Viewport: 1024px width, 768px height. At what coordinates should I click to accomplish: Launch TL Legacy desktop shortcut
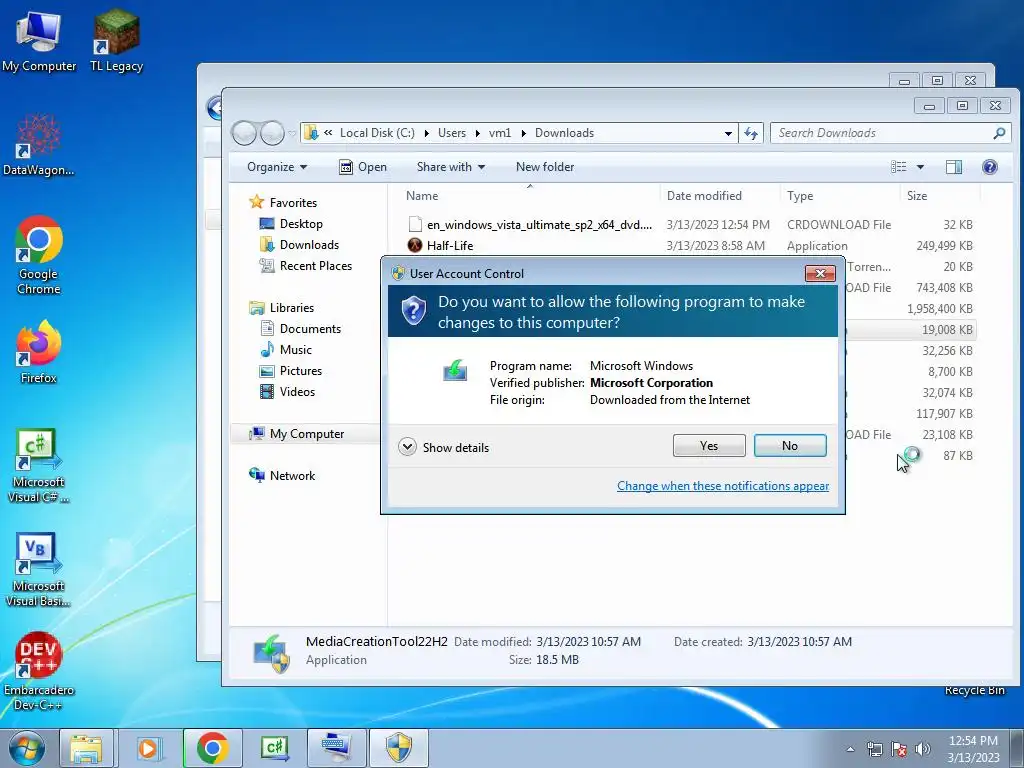pos(116,41)
